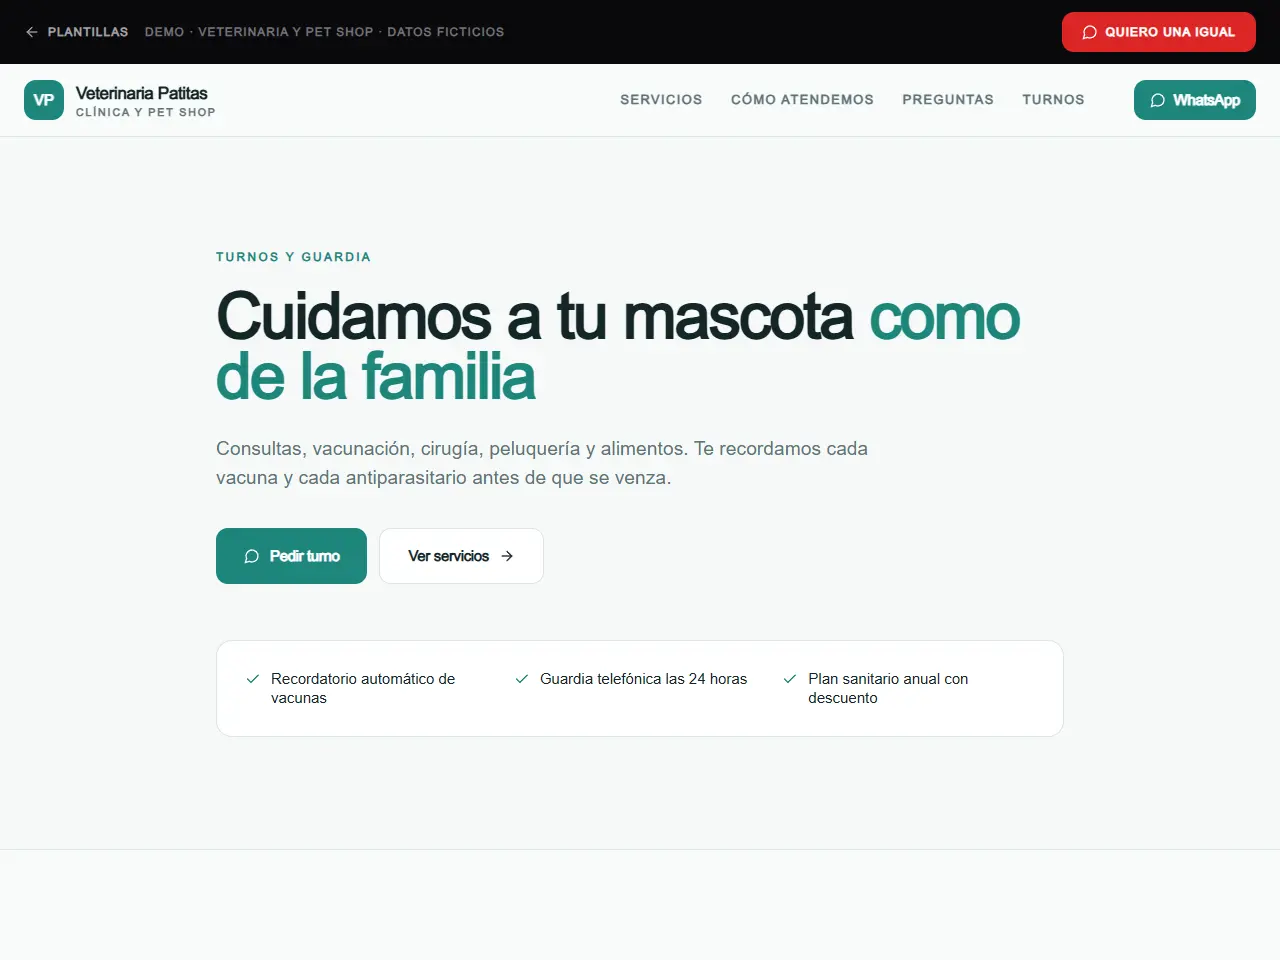Click the chat bubble icon in Pedir turno

(252, 556)
